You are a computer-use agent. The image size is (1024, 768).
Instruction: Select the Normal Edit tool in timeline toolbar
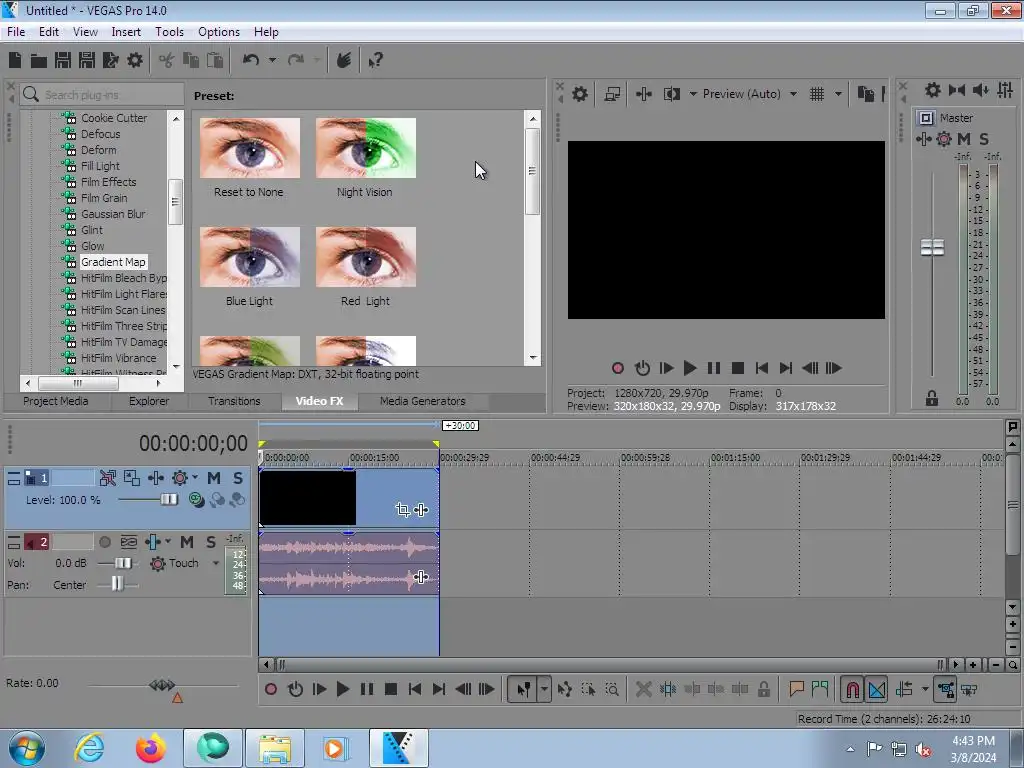pos(524,689)
